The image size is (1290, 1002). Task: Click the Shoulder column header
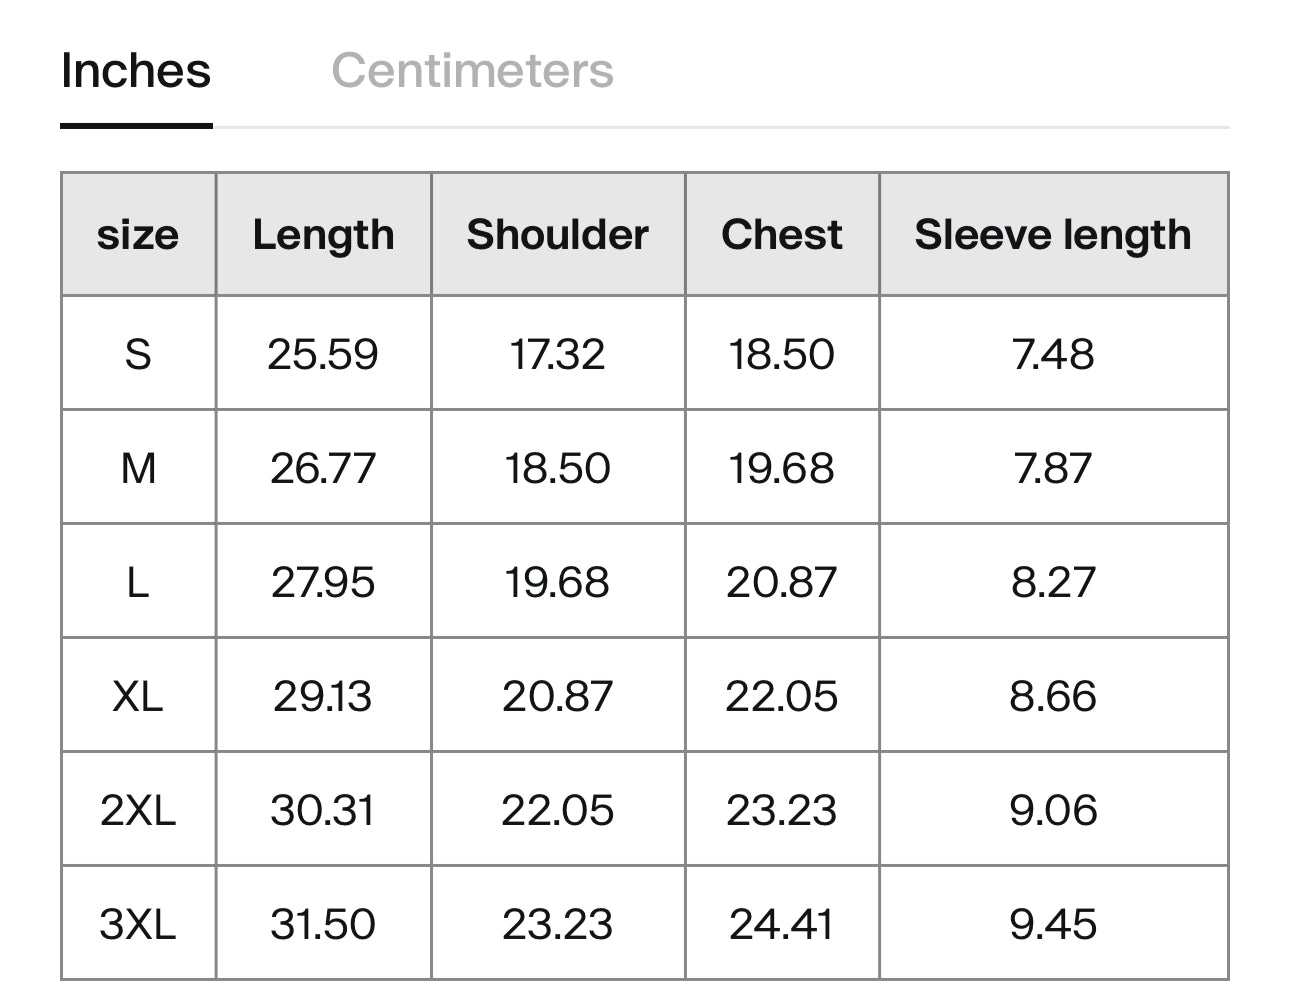point(558,235)
